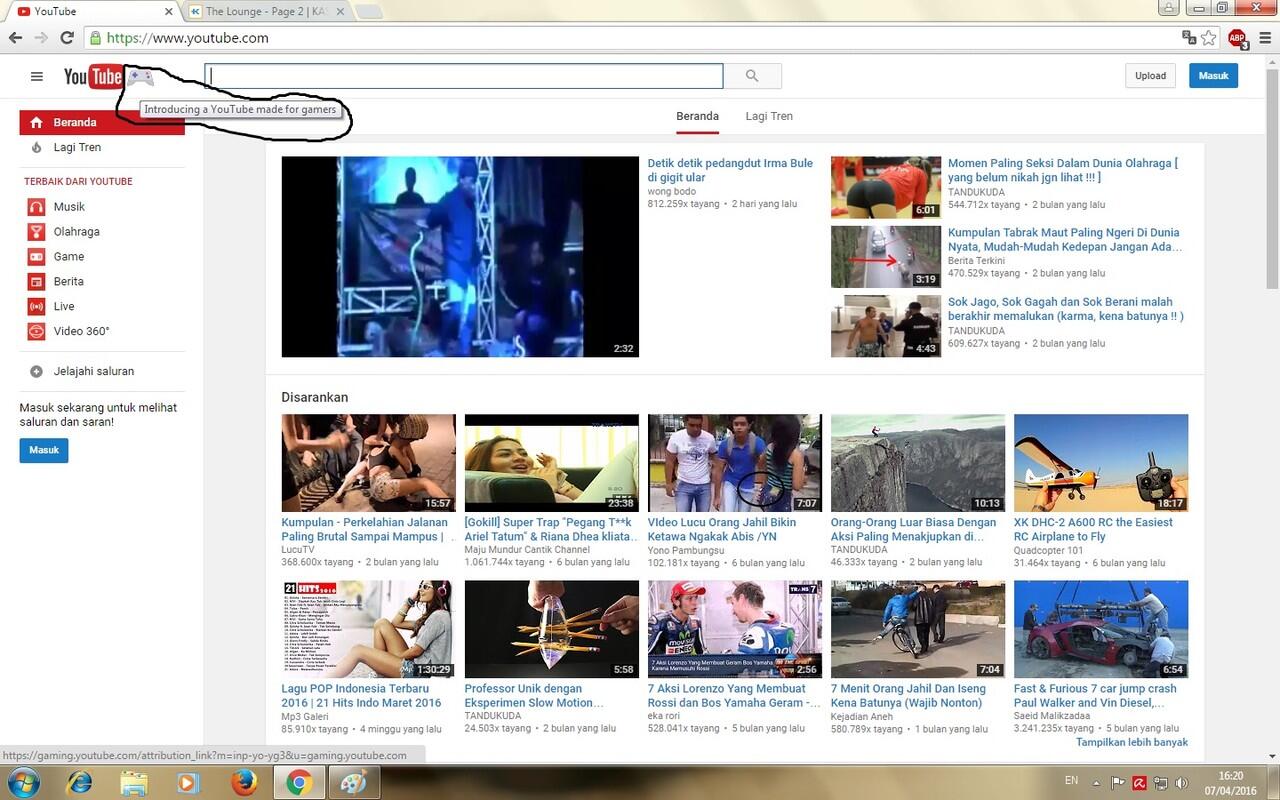
Task: Switch to the YouTube browser tab
Action: point(90,11)
